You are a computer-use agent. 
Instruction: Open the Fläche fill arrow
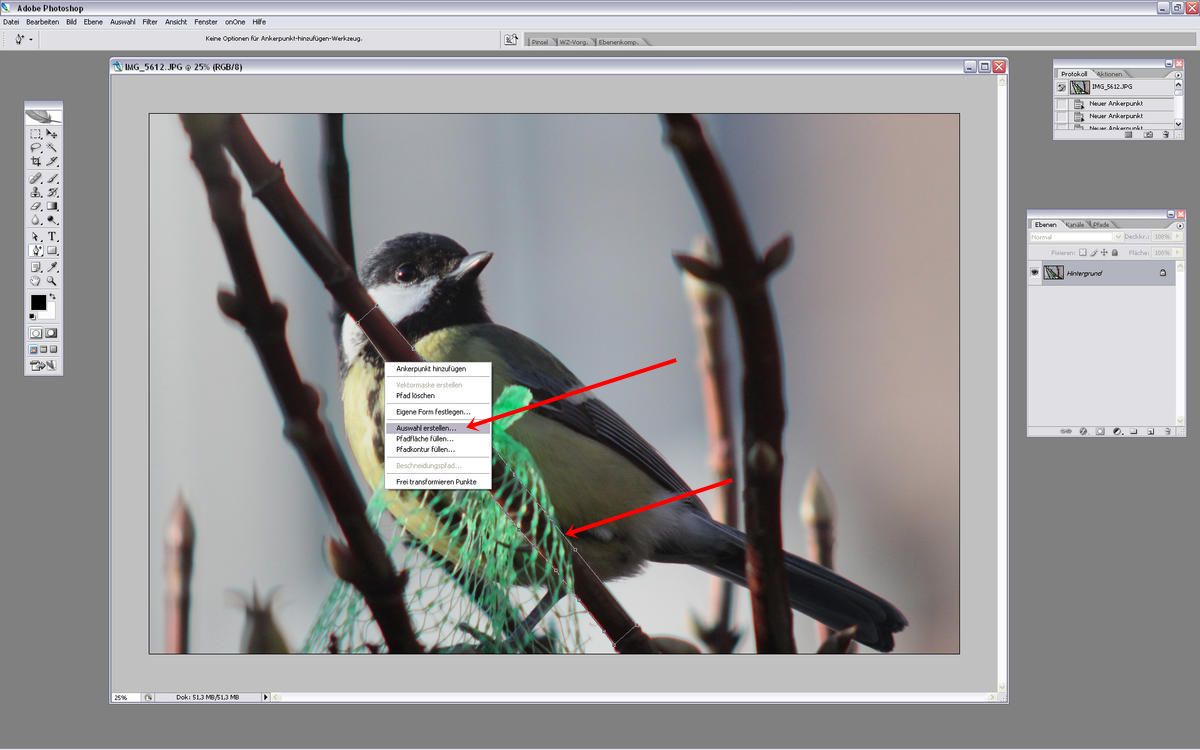[x=1177, y=253]
